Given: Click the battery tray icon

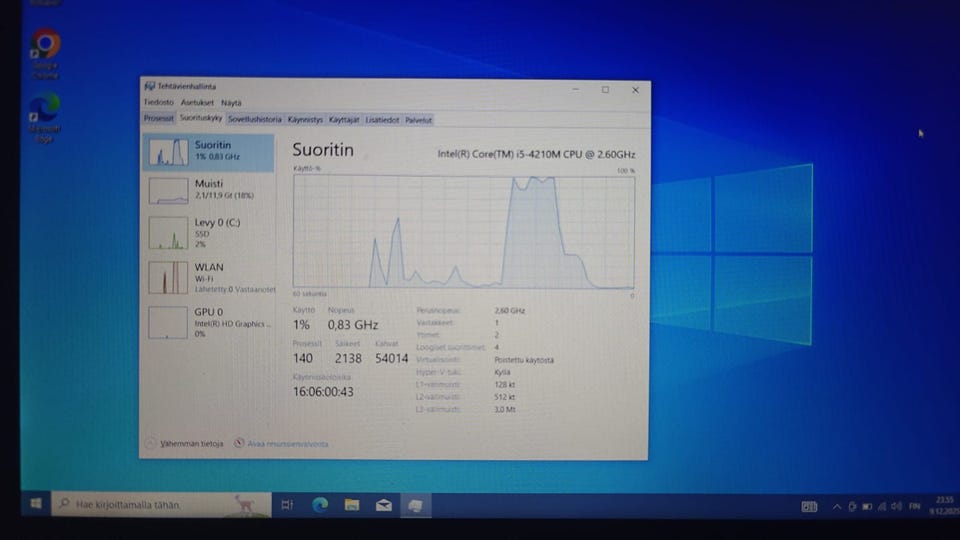Looking at the screenshot, I should click(x=867, y=506).
